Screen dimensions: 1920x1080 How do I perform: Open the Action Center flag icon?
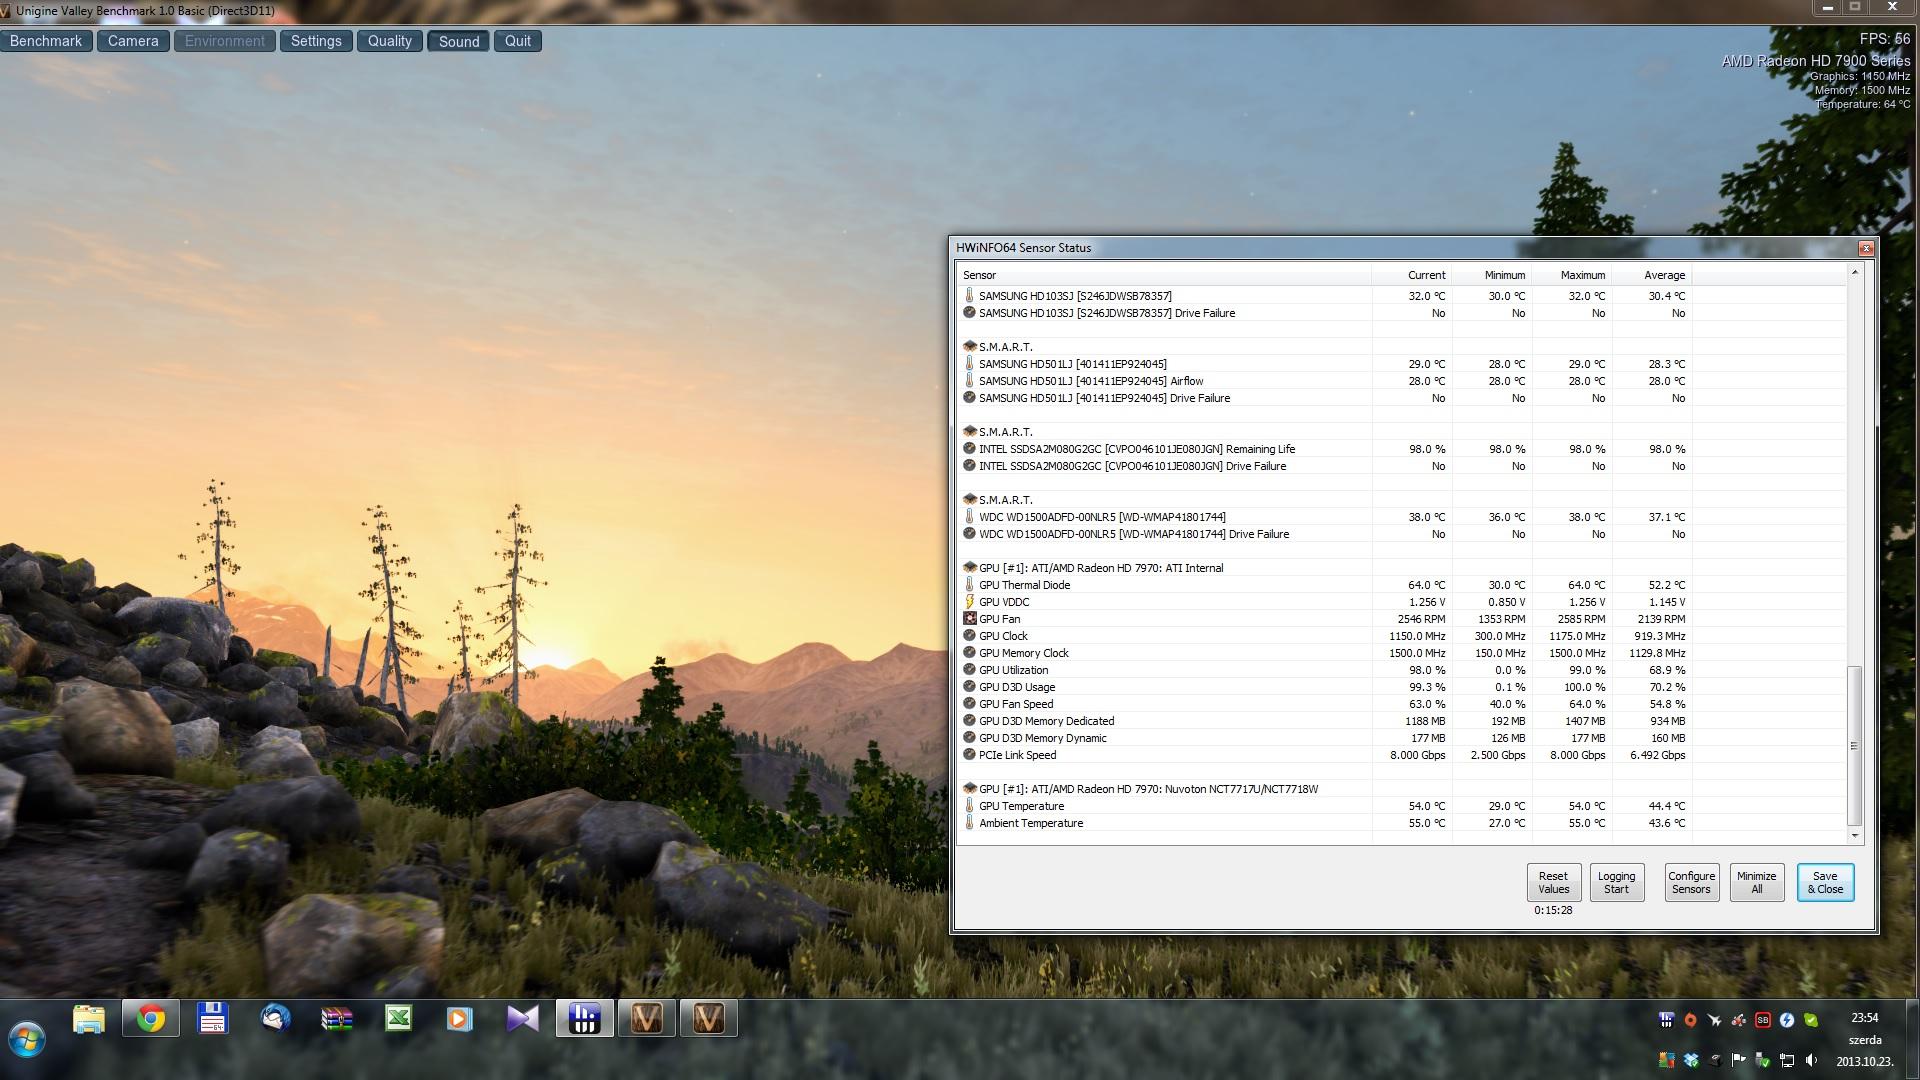point(1738,1060)
